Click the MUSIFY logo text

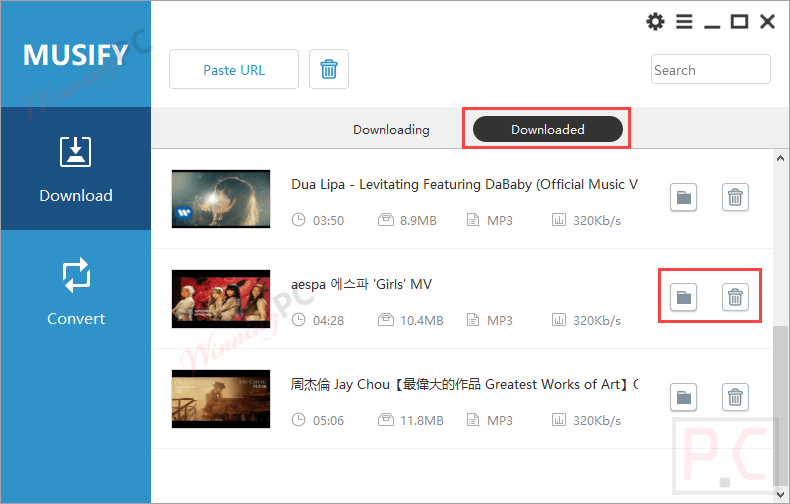(76, 54)
